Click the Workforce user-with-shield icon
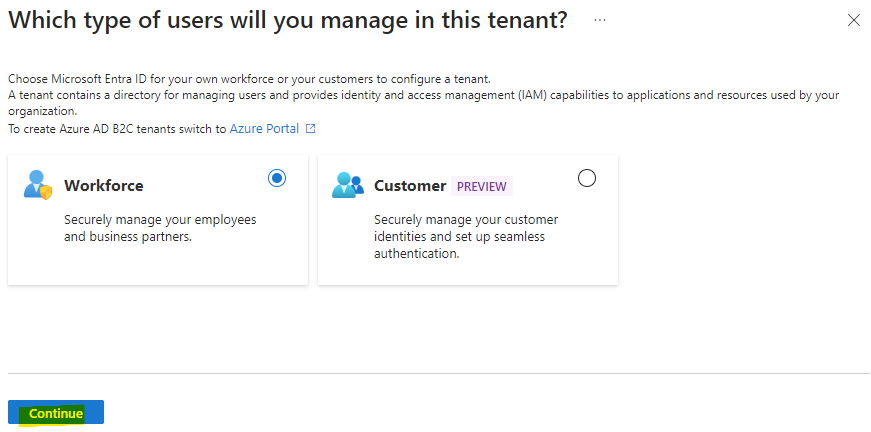 [x=38, y=185]
